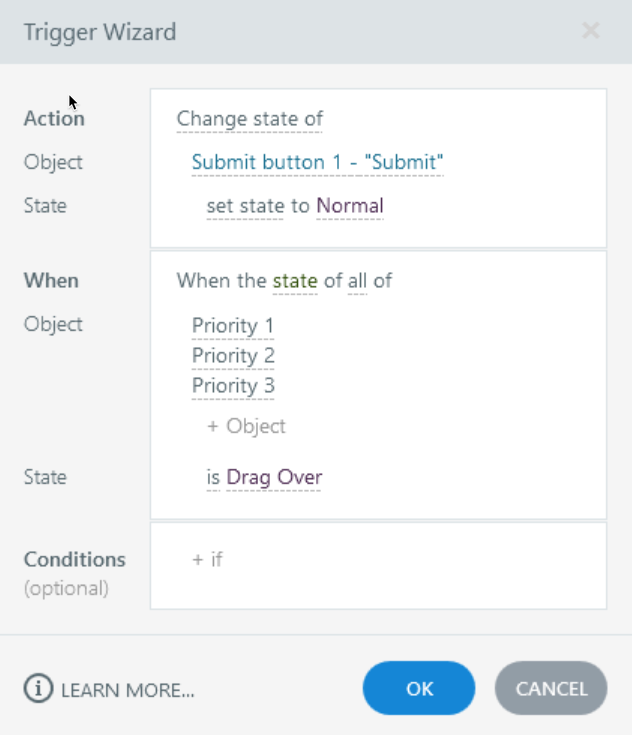Open the 'Change state of' action dropdown
This screenshot has width=632, height=735.
tap(249, 119)
